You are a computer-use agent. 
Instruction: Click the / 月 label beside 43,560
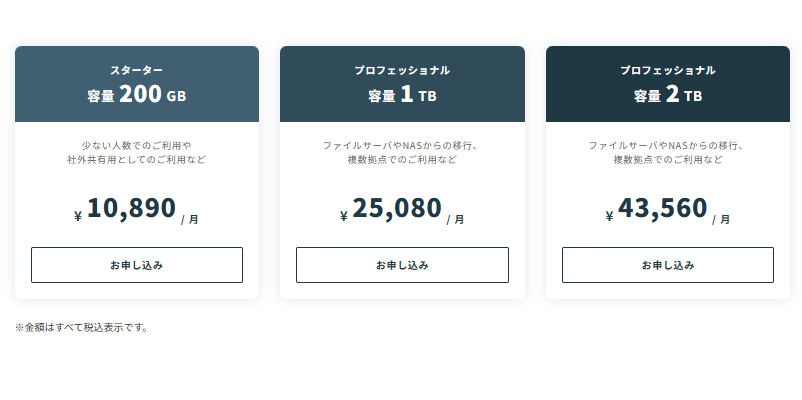(721, 219)
